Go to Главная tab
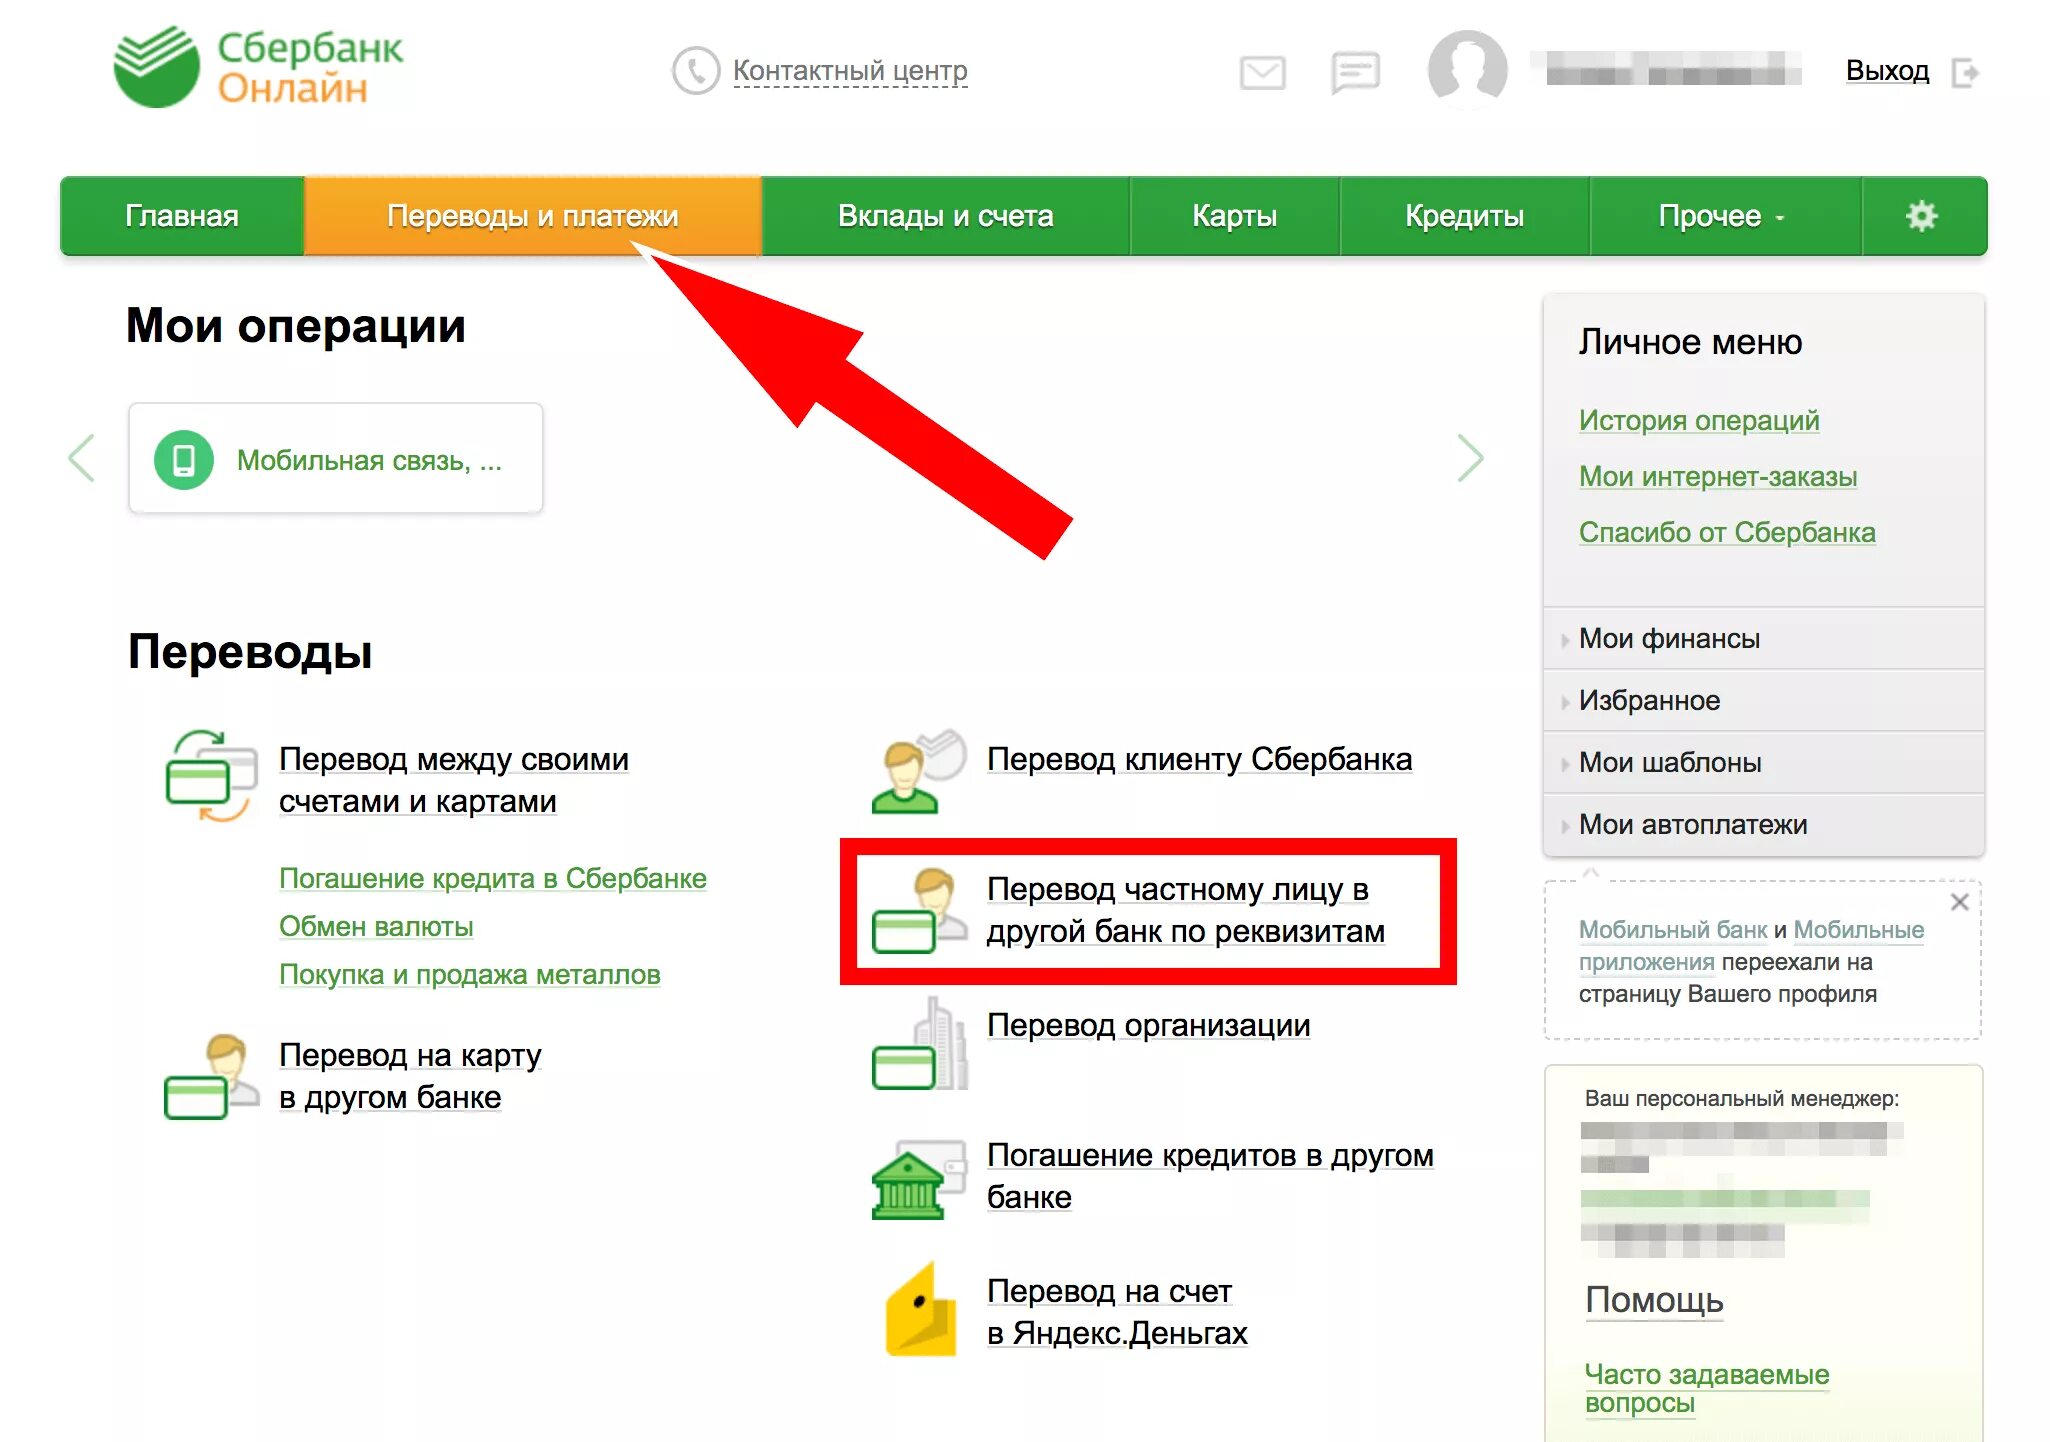 182,216
